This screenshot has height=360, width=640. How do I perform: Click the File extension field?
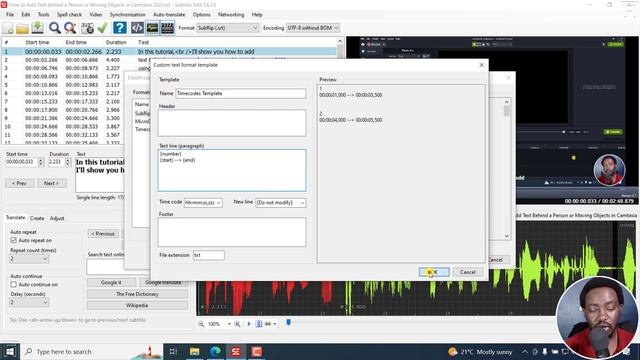point(209,255)
